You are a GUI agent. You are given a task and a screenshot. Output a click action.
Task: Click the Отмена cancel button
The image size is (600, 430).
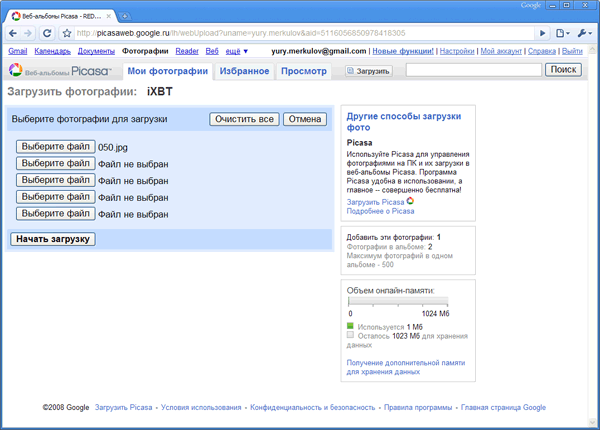pyautogui.click(x=305, y=119)
